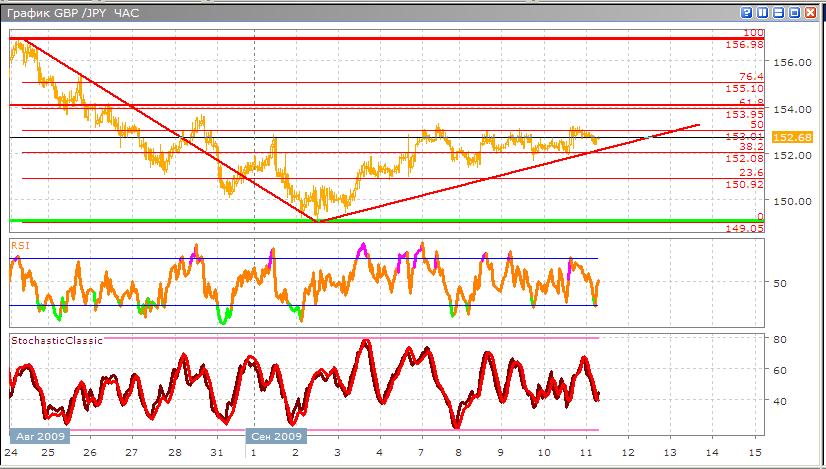Screen dimensions: 826x469
Task: Maximize the GBP/JPY chart window
Action: (794, 13)
